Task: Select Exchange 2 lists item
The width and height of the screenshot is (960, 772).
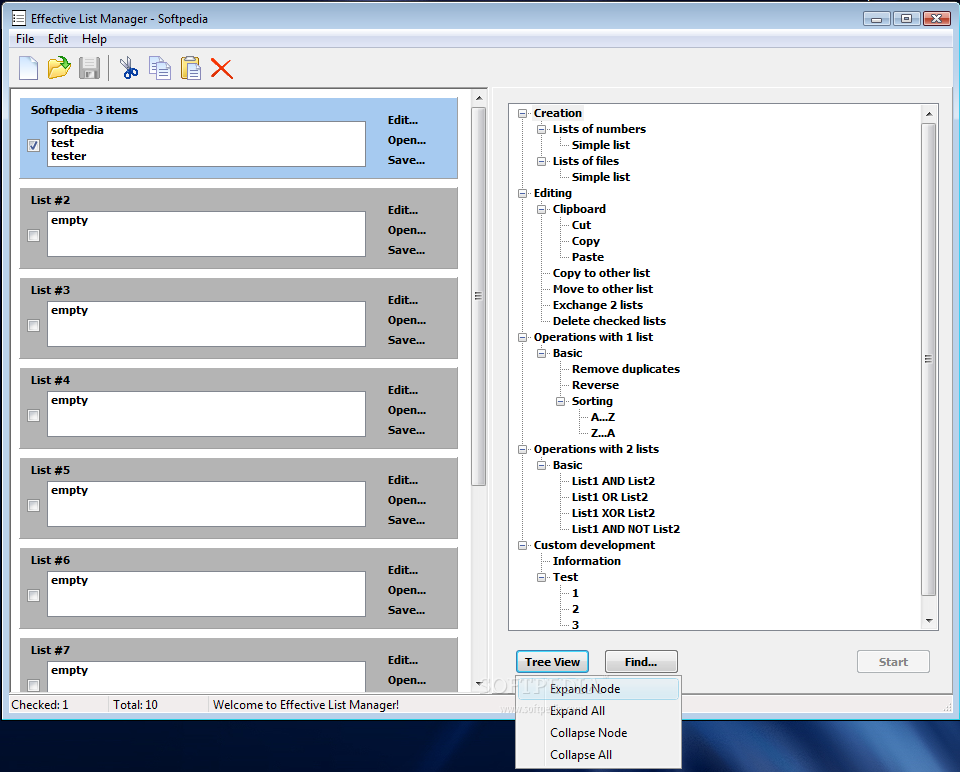Action: click(x=598, y=305)
